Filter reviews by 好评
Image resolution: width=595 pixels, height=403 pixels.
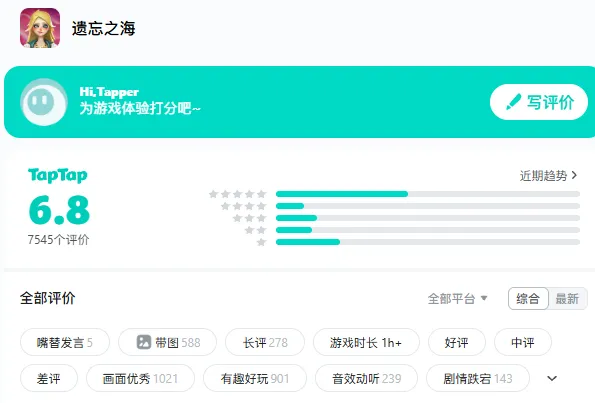point(456,342)
